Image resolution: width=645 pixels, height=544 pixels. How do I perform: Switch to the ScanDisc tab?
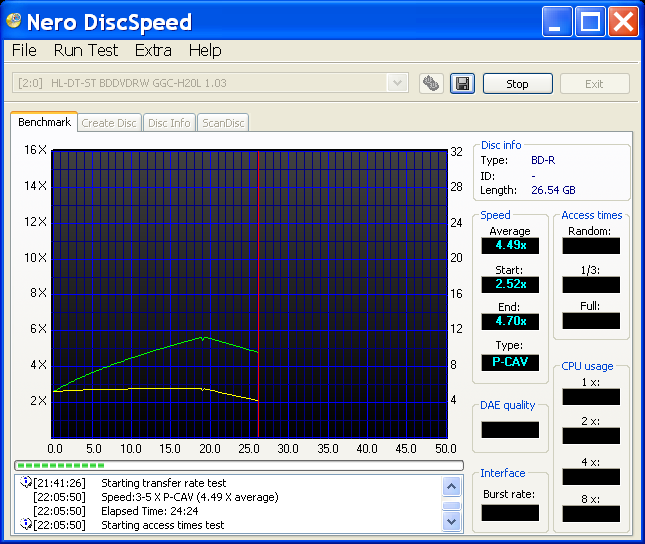(223, 123)
